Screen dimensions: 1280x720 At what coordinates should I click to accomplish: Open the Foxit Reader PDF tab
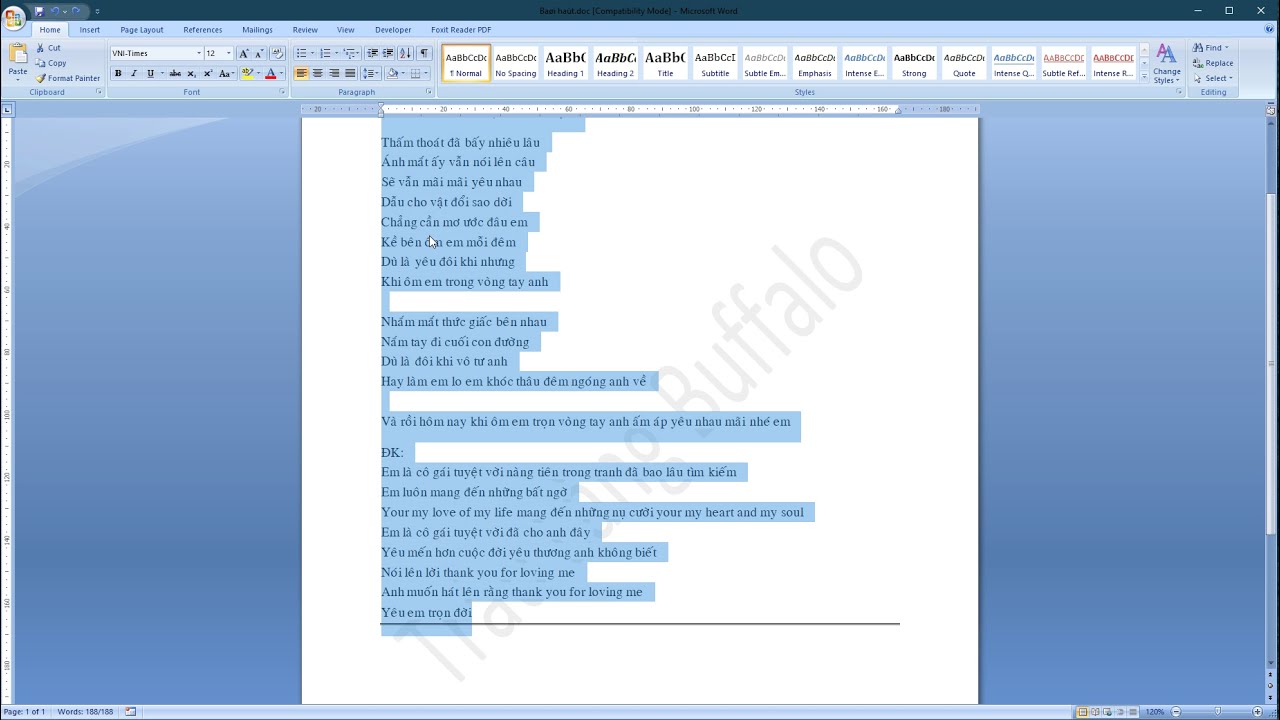[x=461, y=30]
